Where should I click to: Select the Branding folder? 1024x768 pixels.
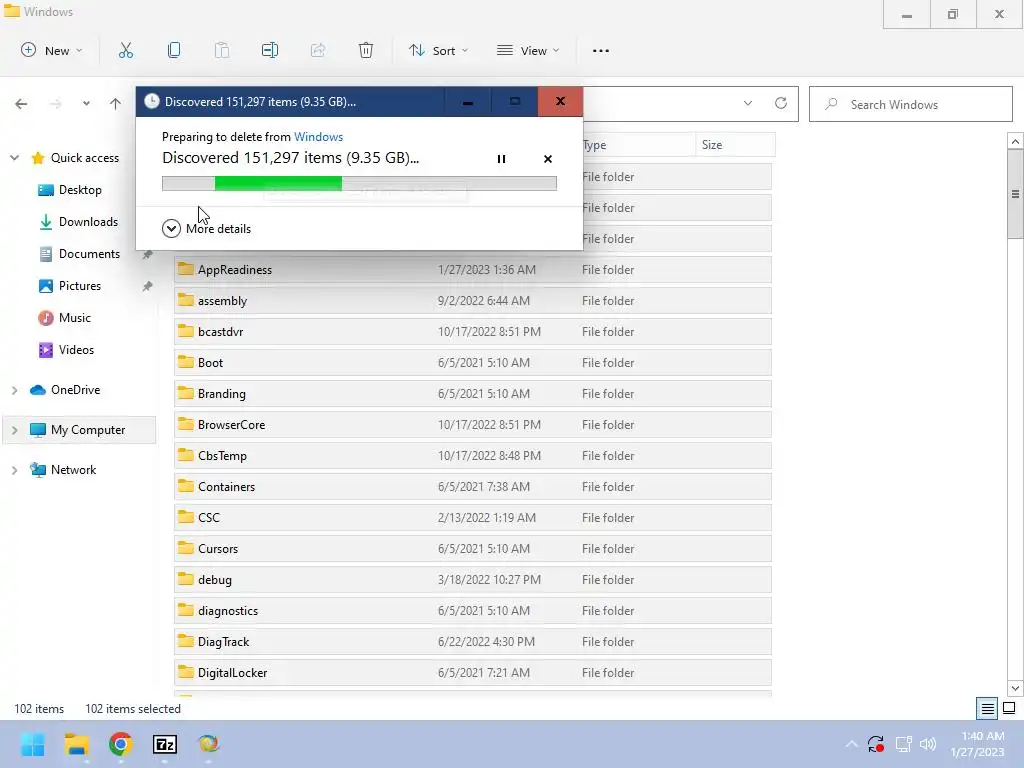(x=473, y=394)
